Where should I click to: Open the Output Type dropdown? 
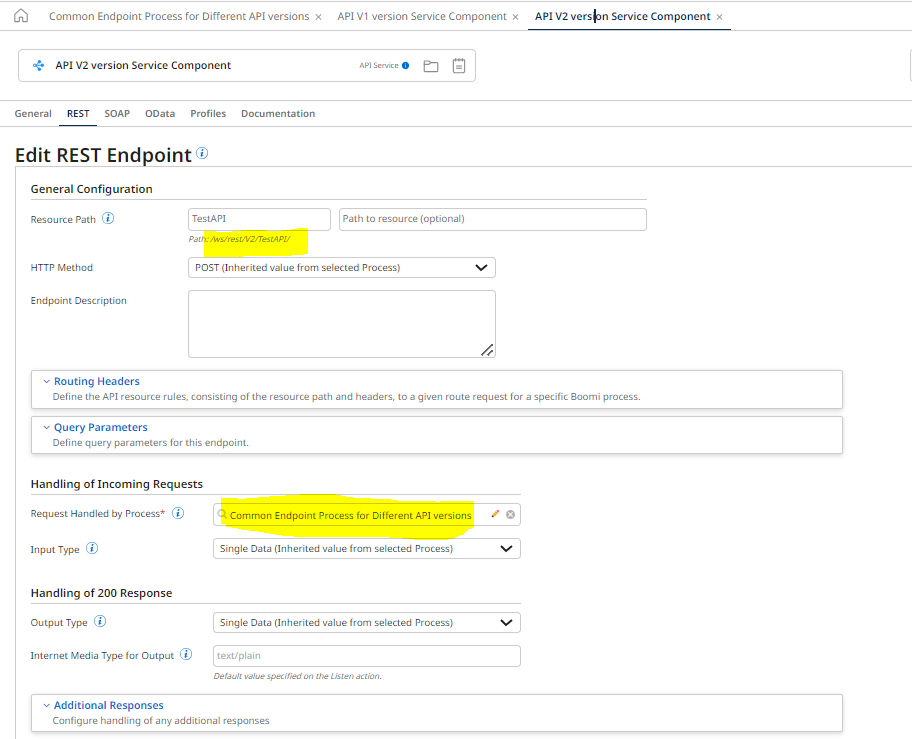pos(365,622)
